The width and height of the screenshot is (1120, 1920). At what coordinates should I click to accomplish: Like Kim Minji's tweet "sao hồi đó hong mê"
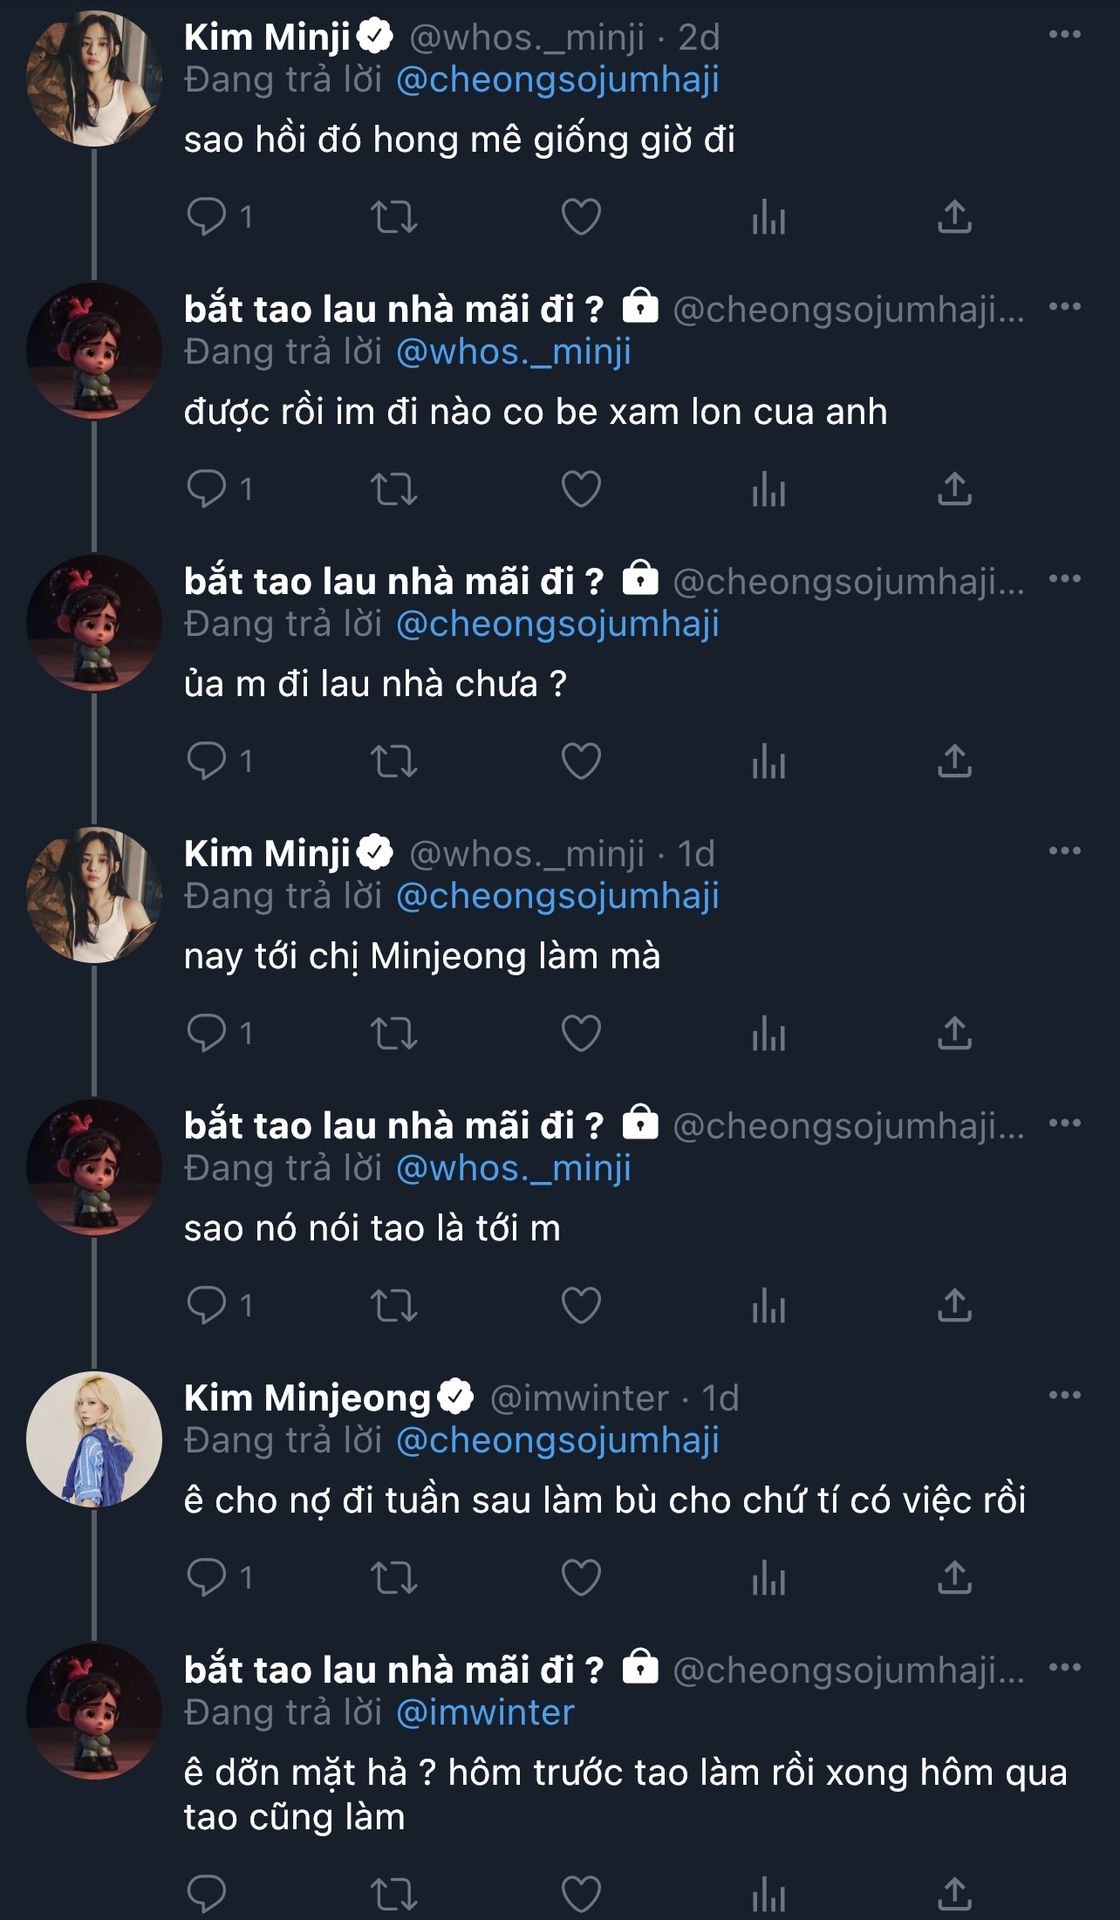point(580,217)
